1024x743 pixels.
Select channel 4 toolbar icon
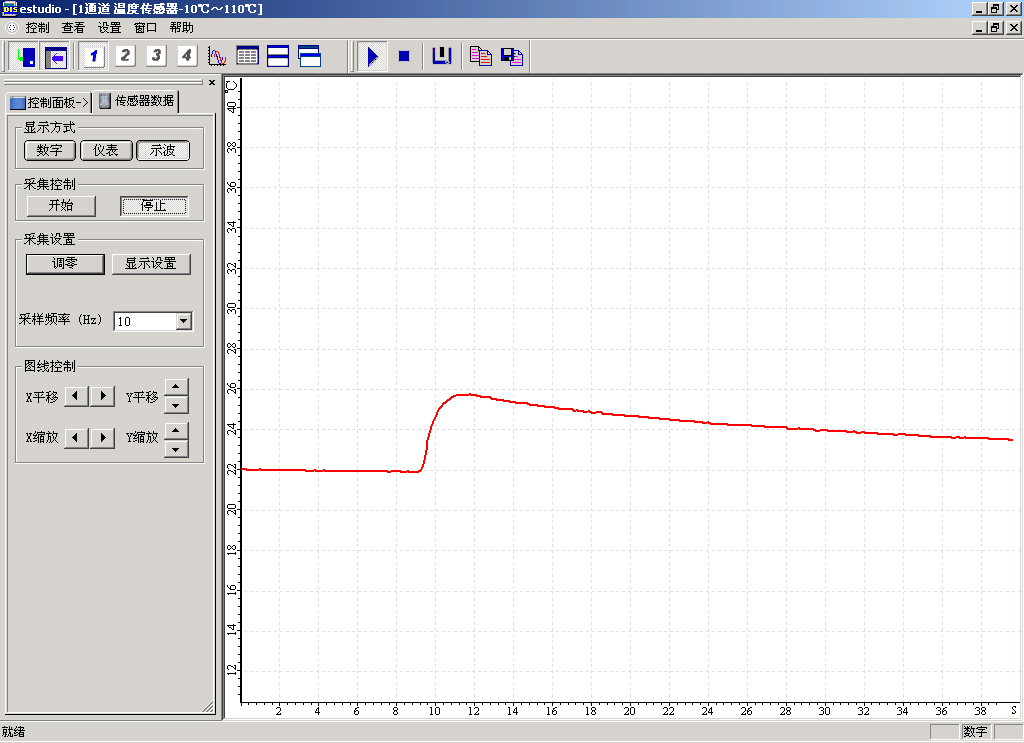[x=186, y=56]
